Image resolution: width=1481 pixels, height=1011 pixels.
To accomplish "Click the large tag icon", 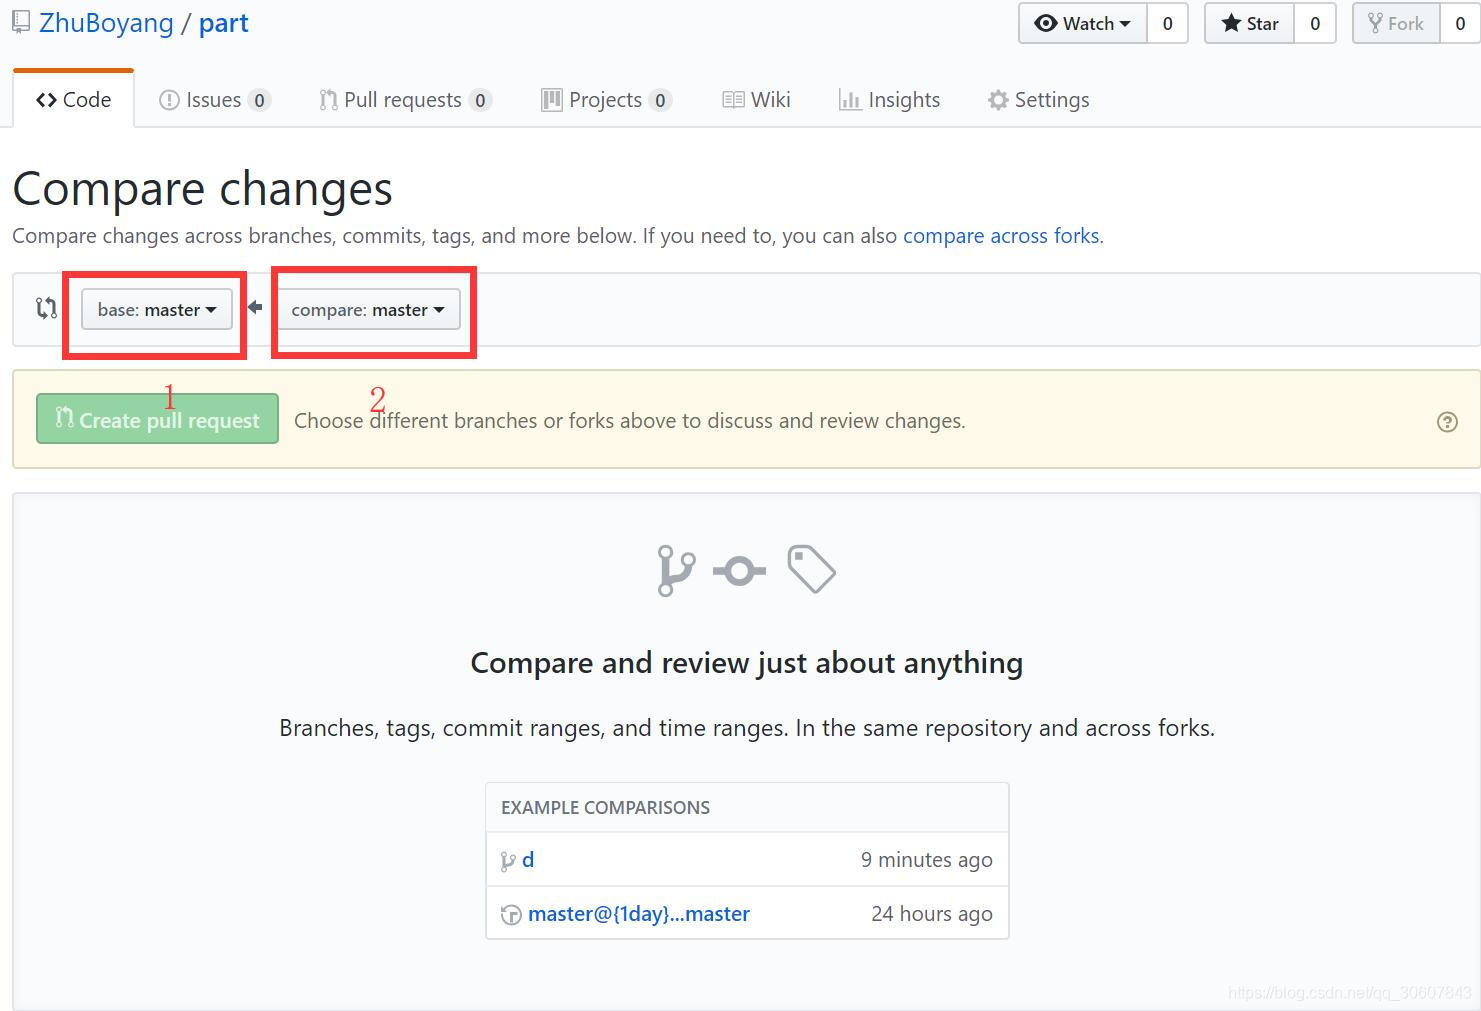I will pos(811,569).
